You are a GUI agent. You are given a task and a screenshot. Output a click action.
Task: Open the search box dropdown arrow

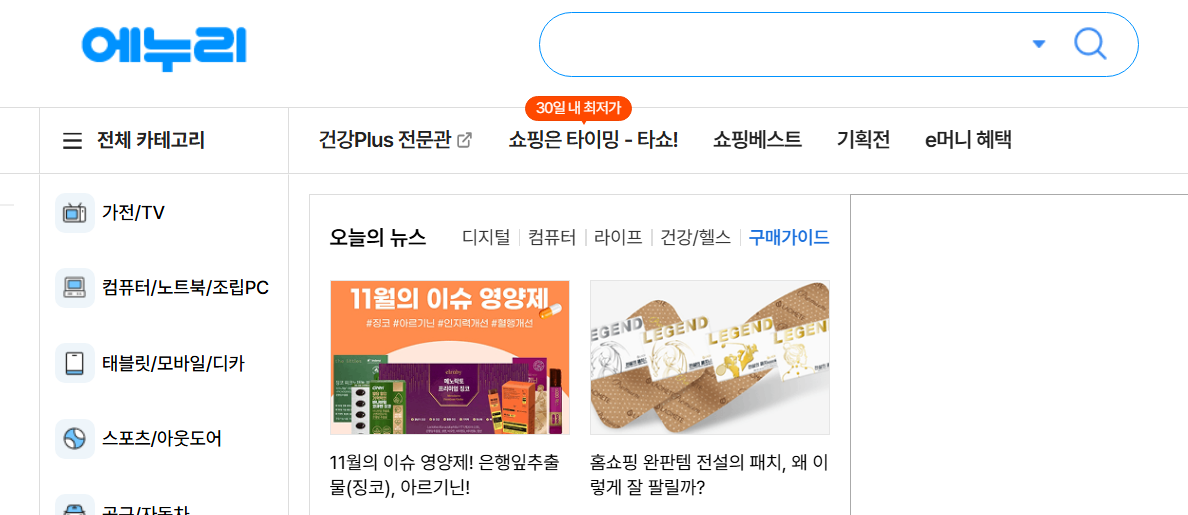[x=1039, y=44]
